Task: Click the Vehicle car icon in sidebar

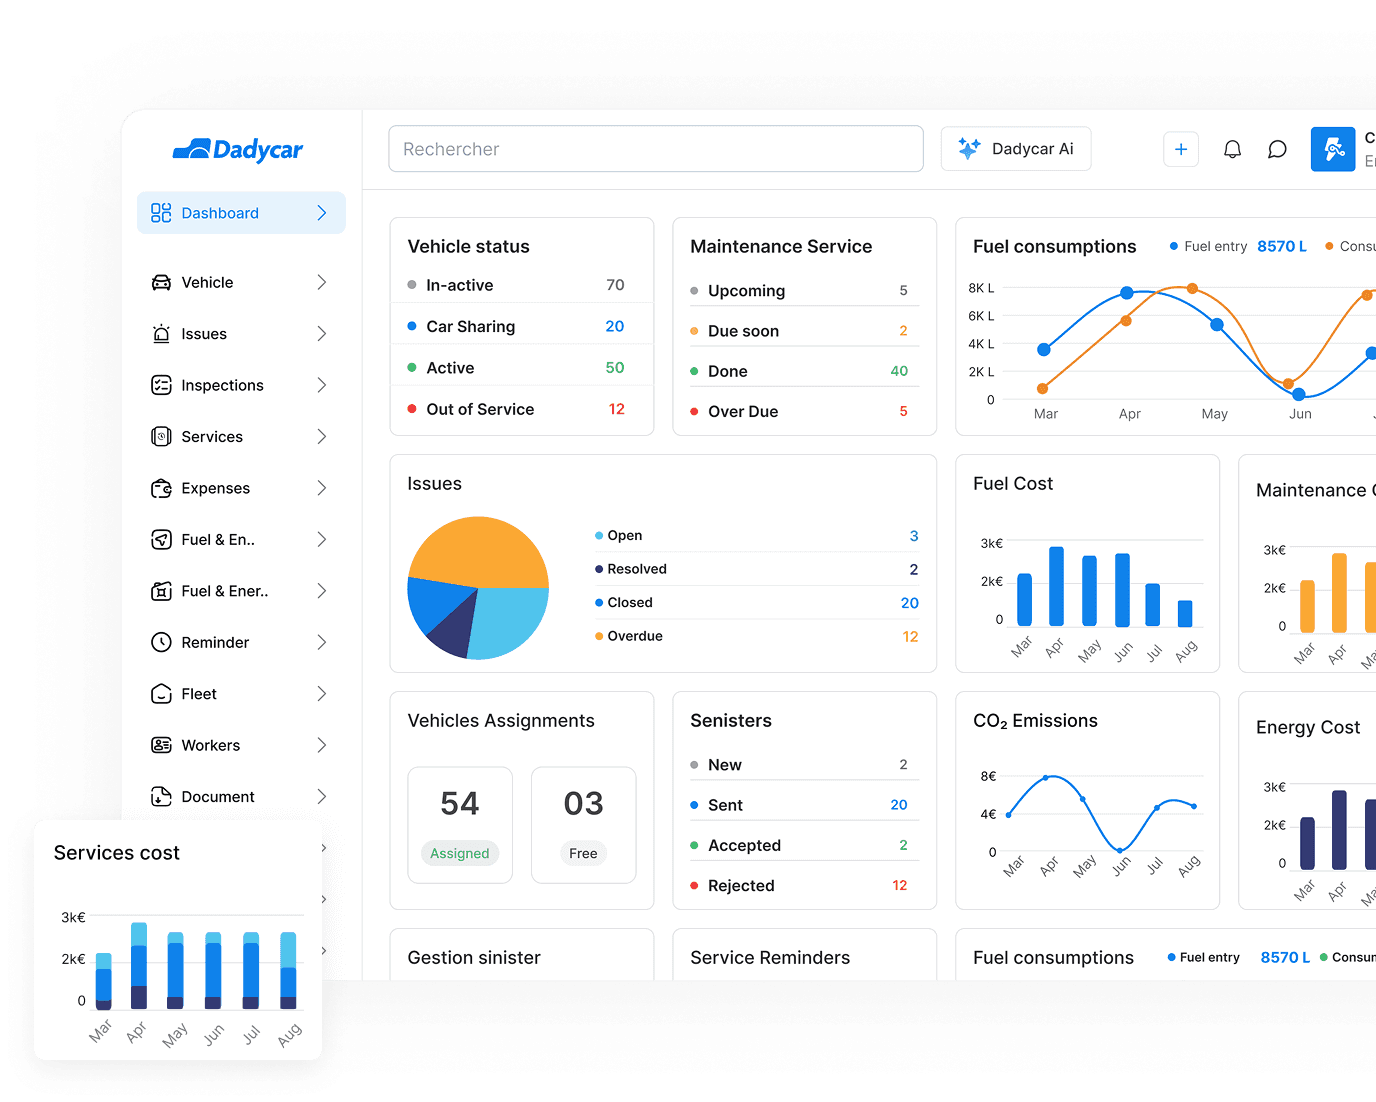Action: pos(161,282)
